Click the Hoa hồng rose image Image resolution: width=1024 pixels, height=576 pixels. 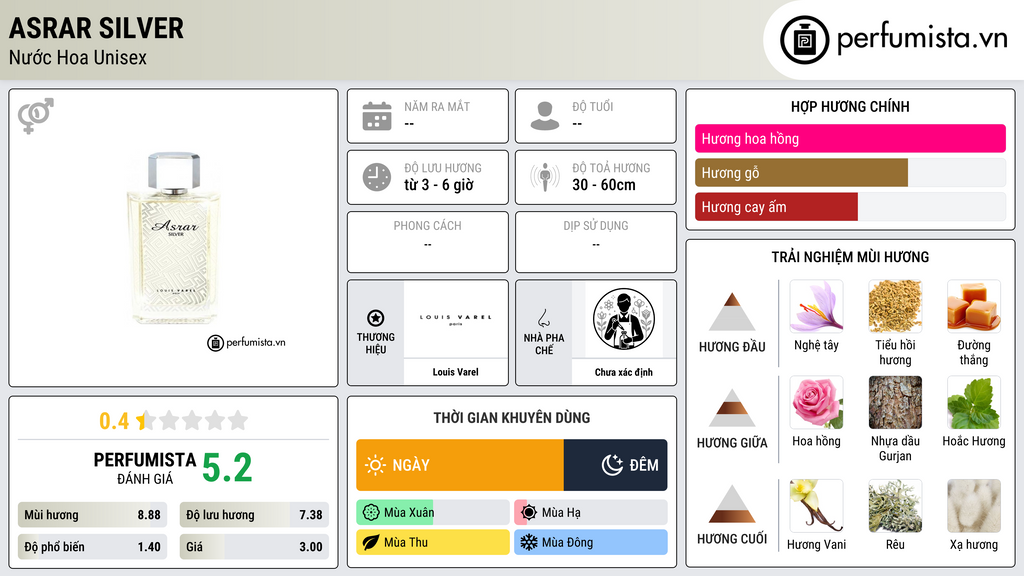(x=816, y=402)
